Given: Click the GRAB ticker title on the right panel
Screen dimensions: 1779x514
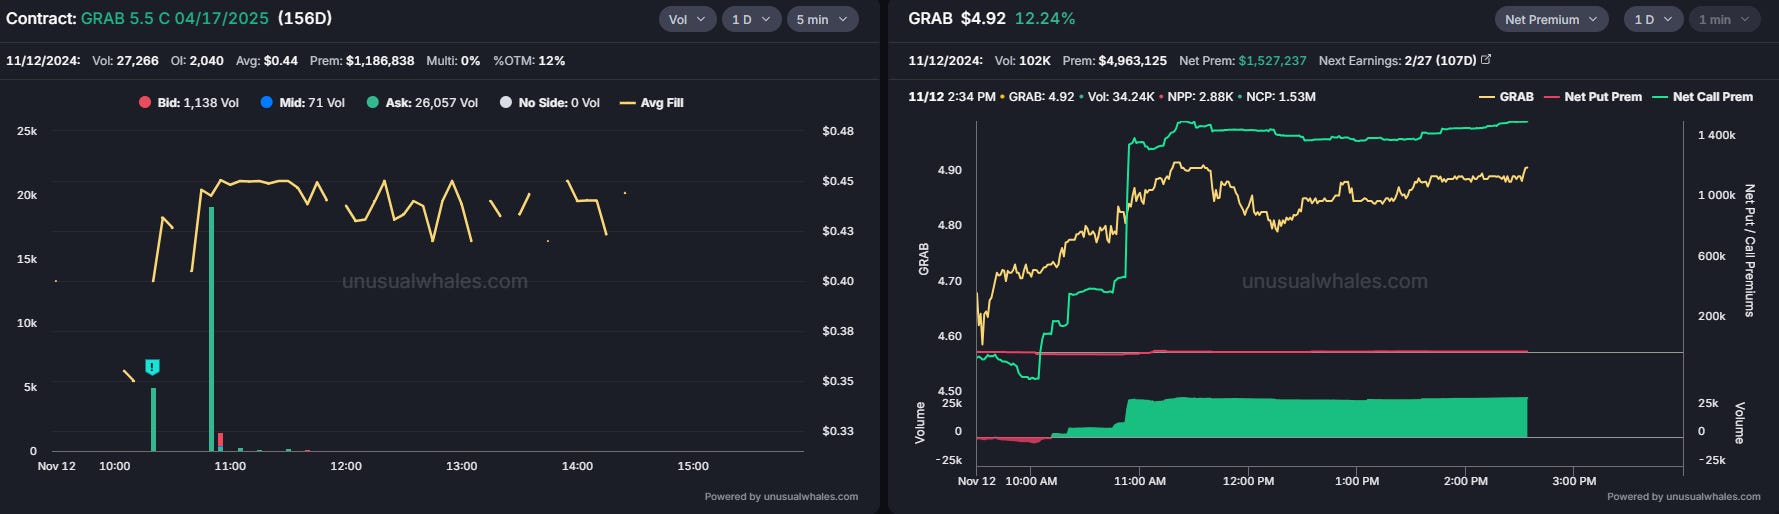Looking at the screenshot, I should pos(930,19).
